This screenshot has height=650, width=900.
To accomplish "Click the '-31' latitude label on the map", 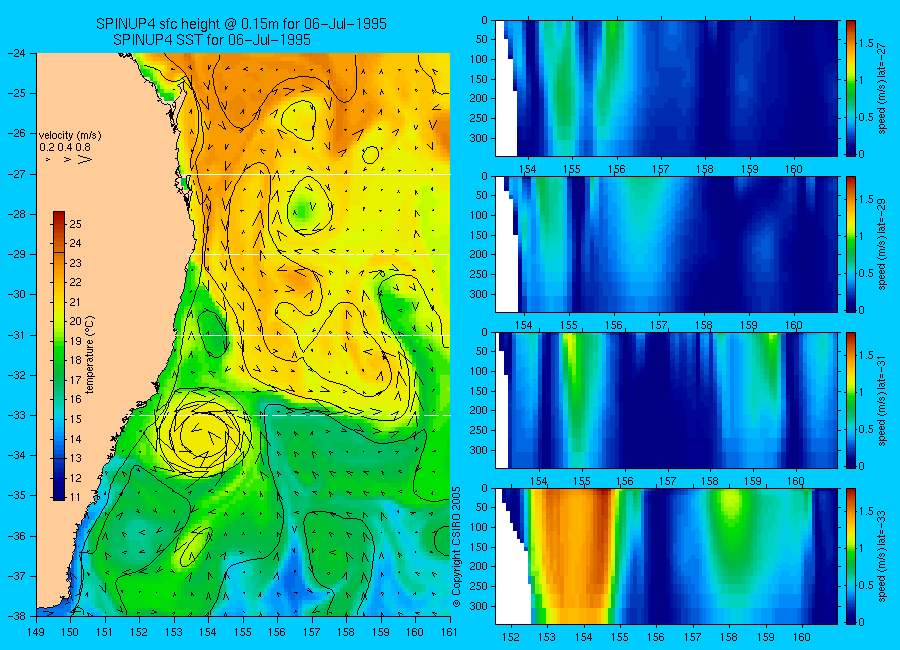I will (15, 335).
